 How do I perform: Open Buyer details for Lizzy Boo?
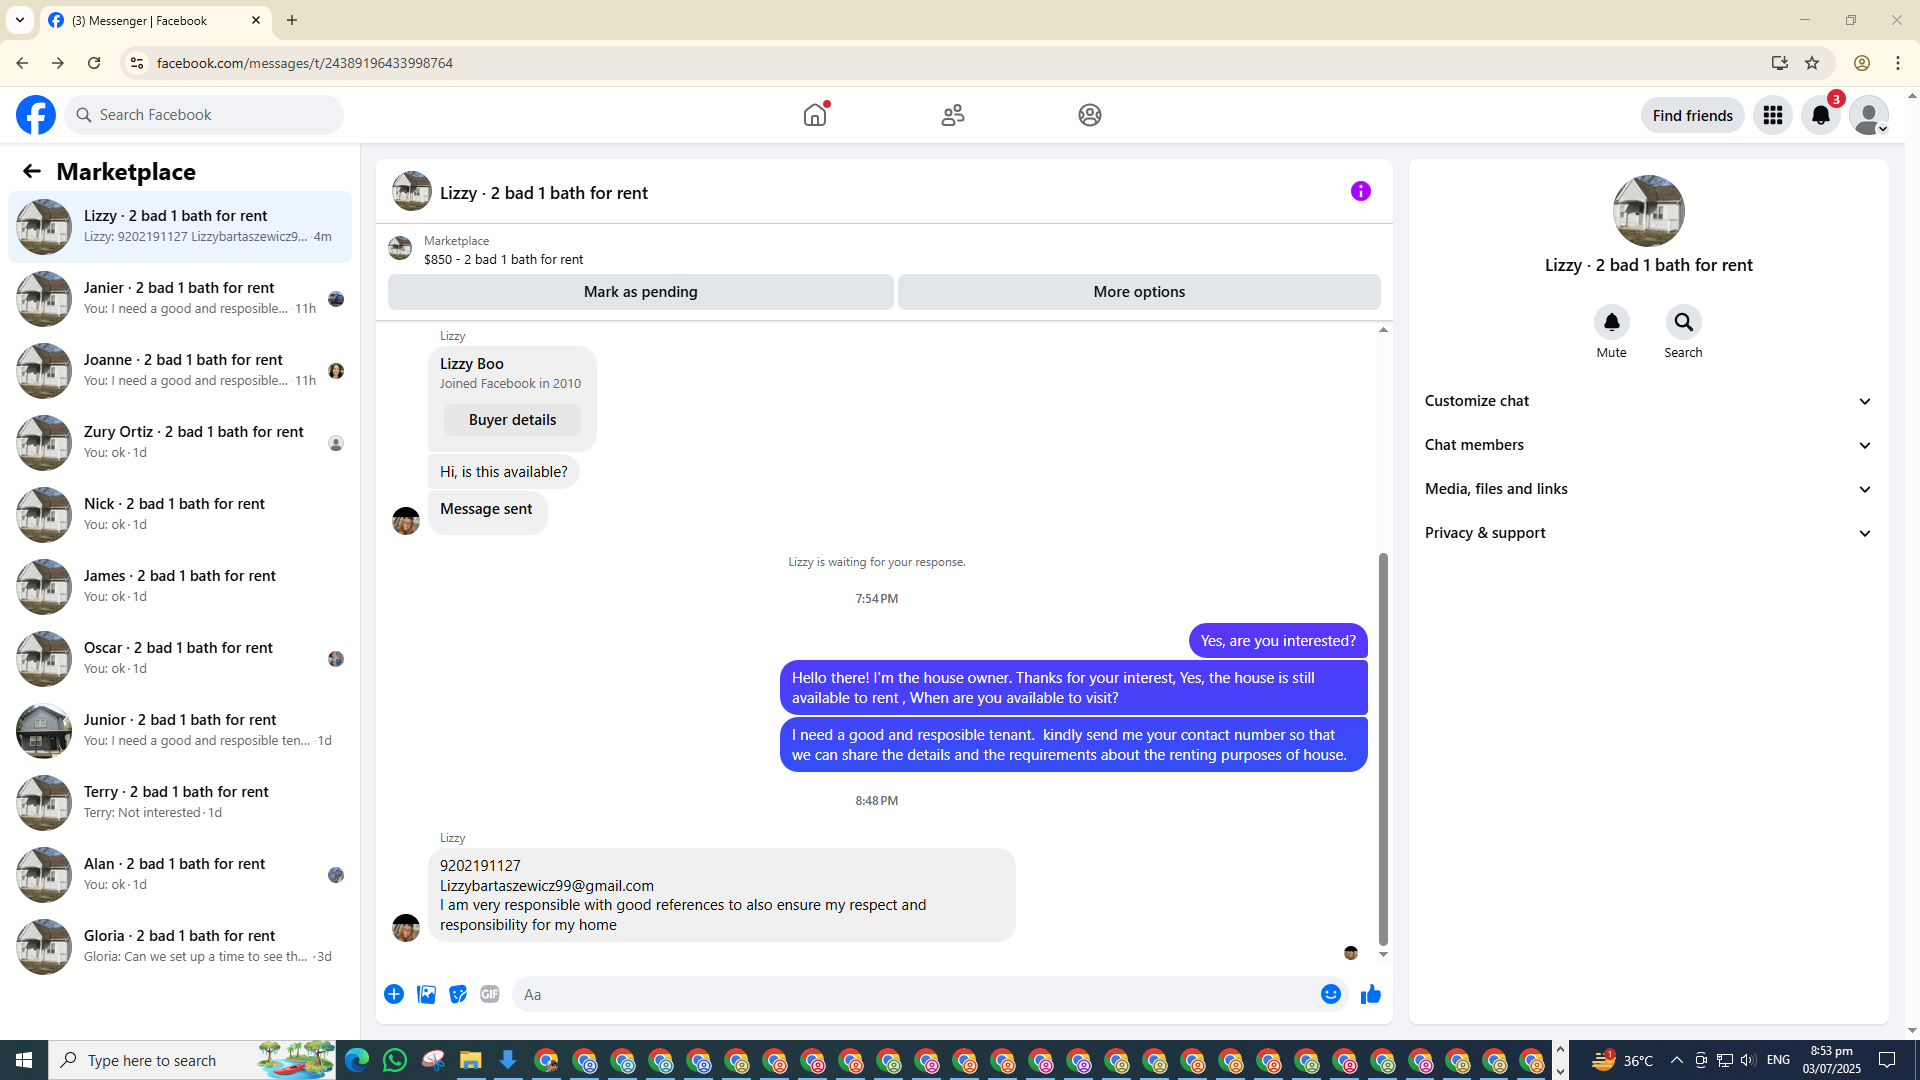(512, 420)
